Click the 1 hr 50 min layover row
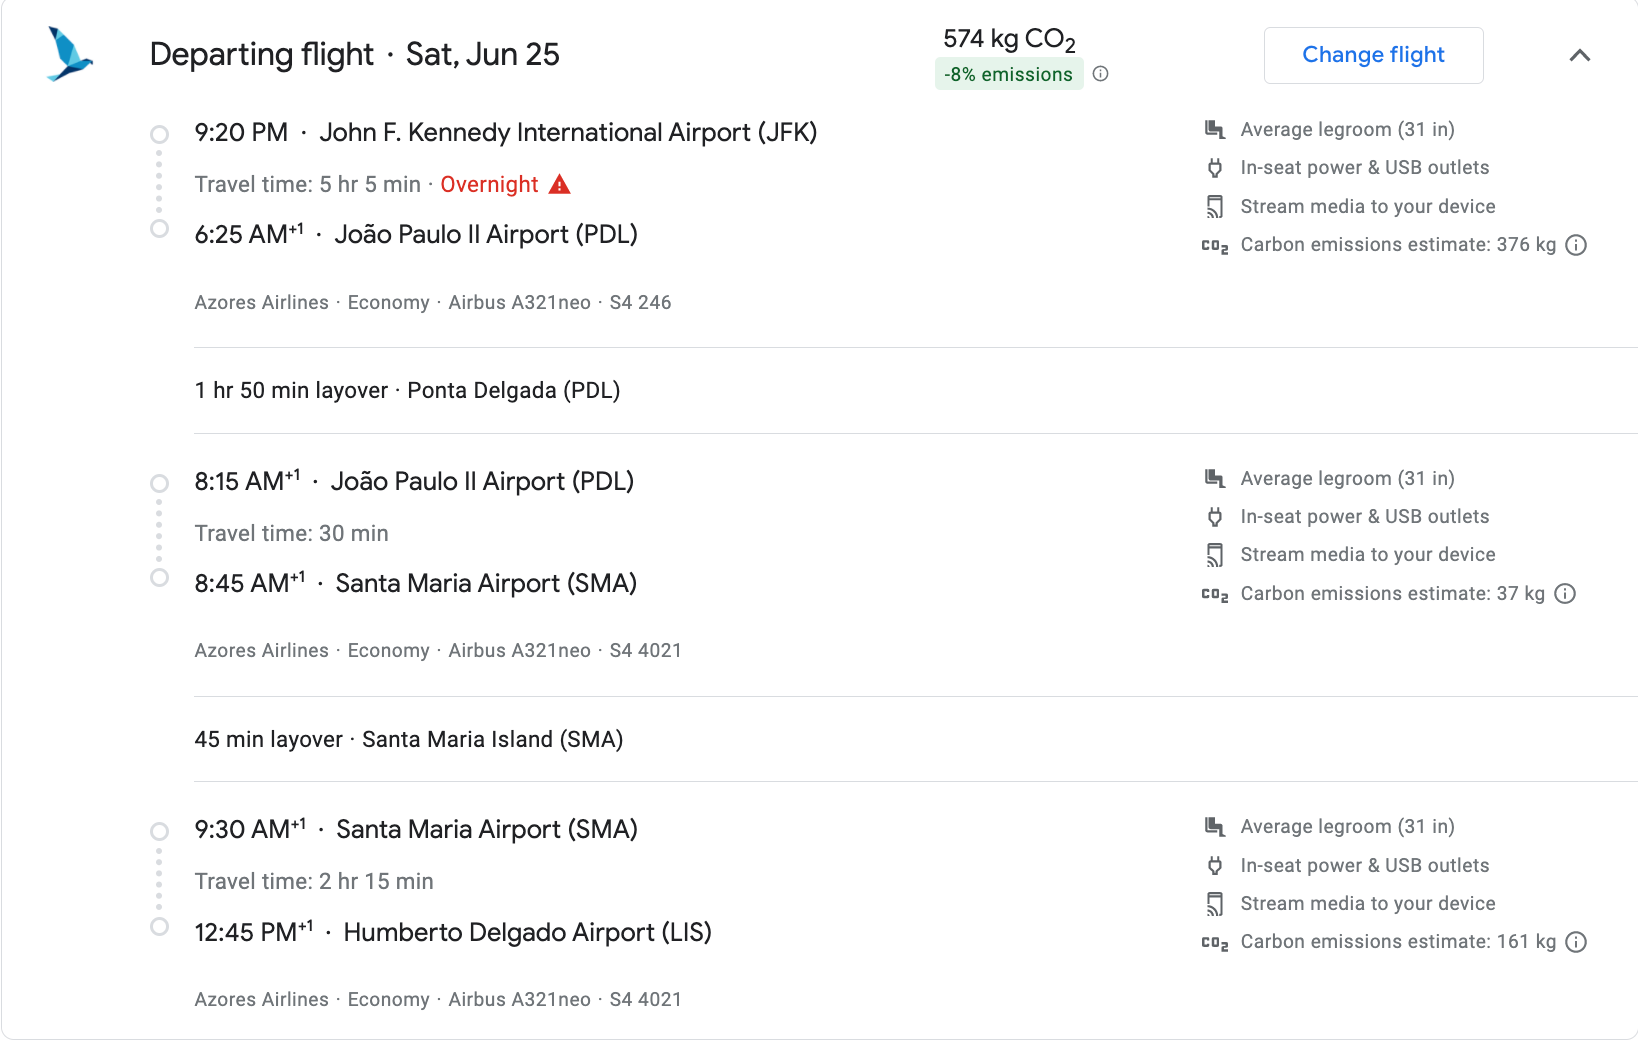The image size is (1638, 1050). click(x=915, y=391)
